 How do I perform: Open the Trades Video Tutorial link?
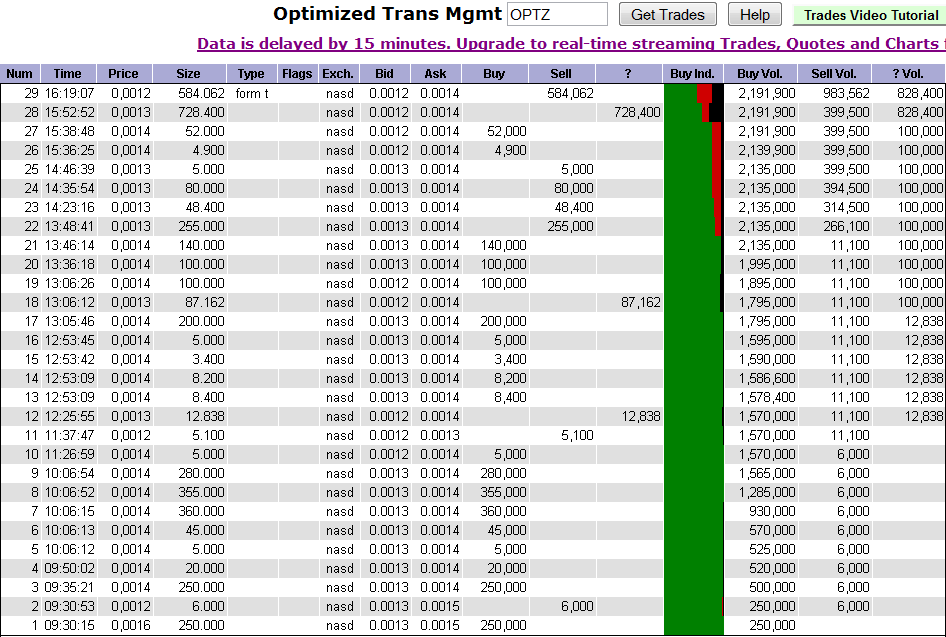pyautogui.click(x=866, y=15)
